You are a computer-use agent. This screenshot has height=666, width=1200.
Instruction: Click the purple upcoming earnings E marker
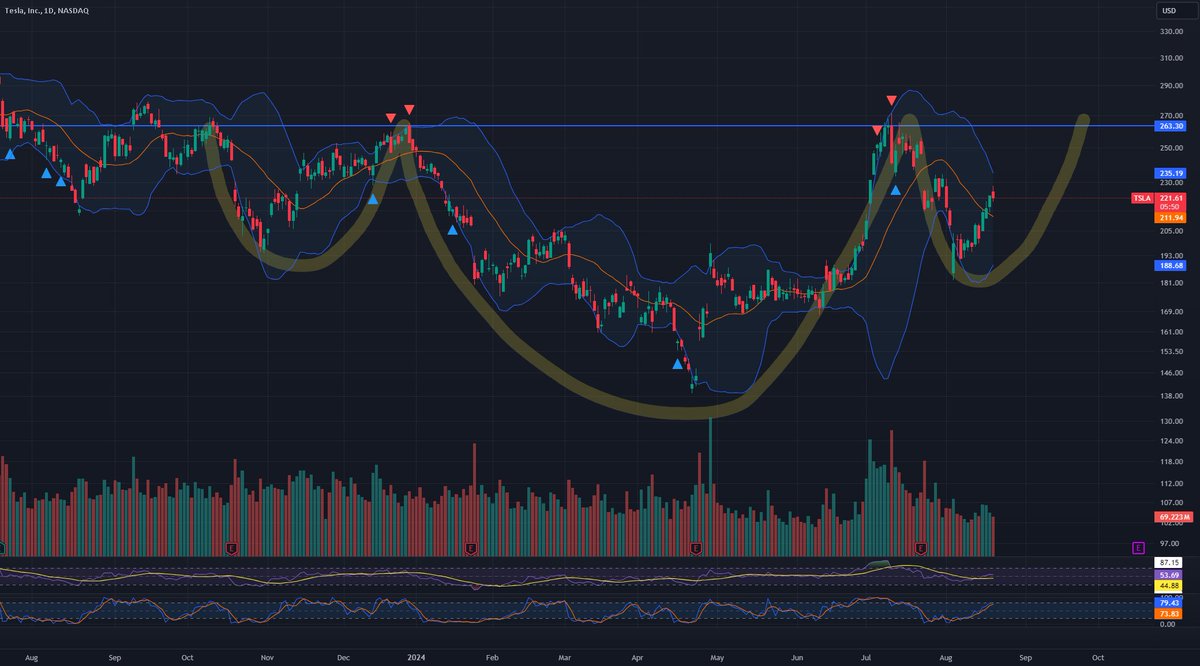[x=1138, y=547]
